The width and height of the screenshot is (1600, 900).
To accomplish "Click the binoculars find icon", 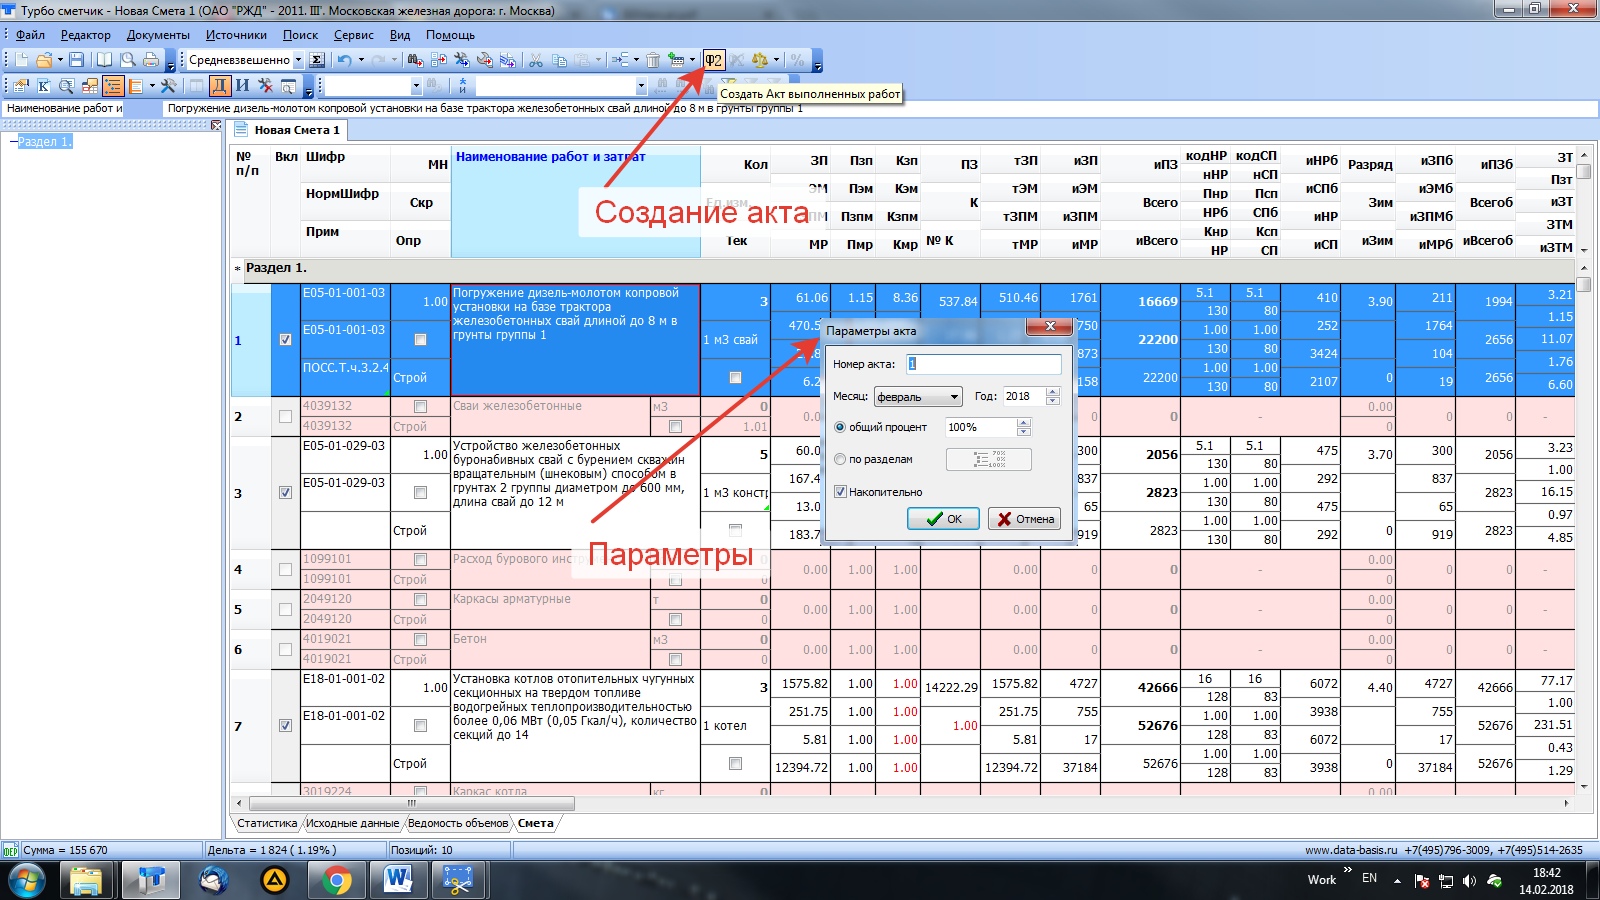I will 415,60.
